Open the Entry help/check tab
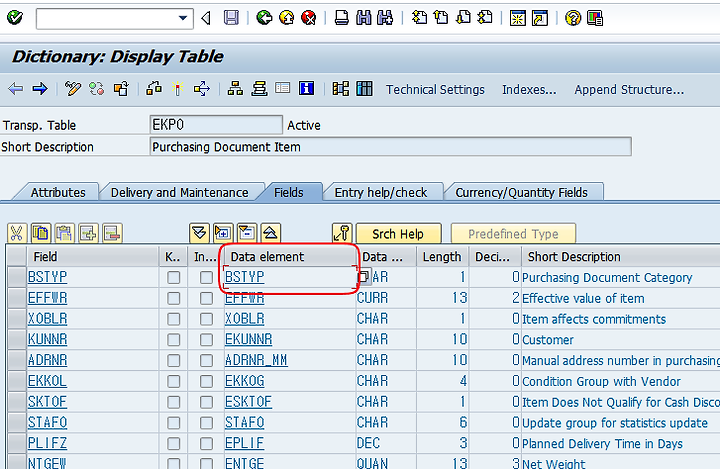This screenshot has width=720, height=469. point(381,192)
